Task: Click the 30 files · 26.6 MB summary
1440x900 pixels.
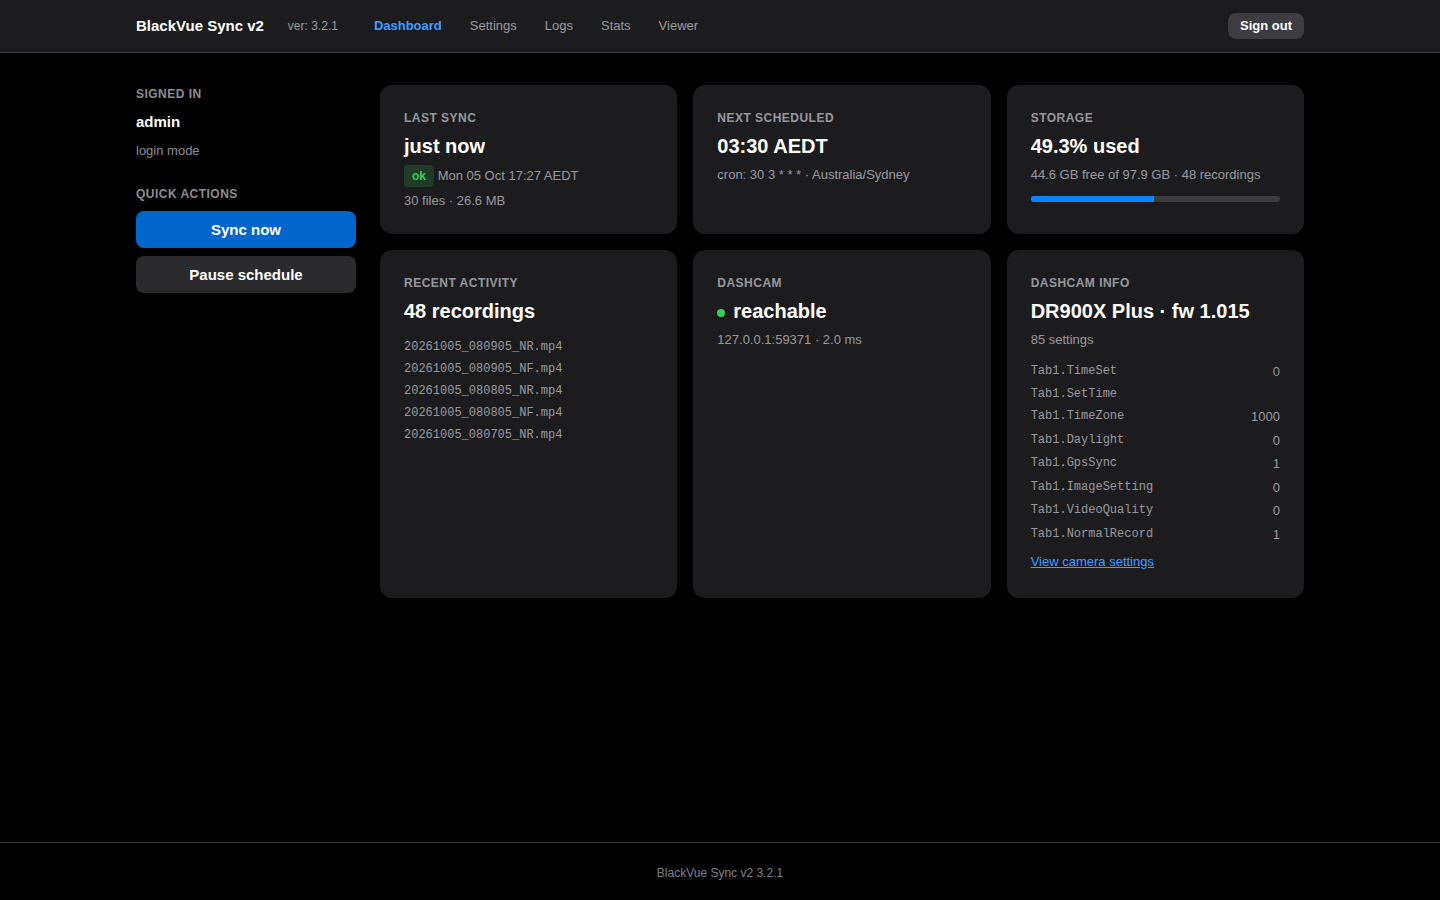Action: (x=454, y=201)
